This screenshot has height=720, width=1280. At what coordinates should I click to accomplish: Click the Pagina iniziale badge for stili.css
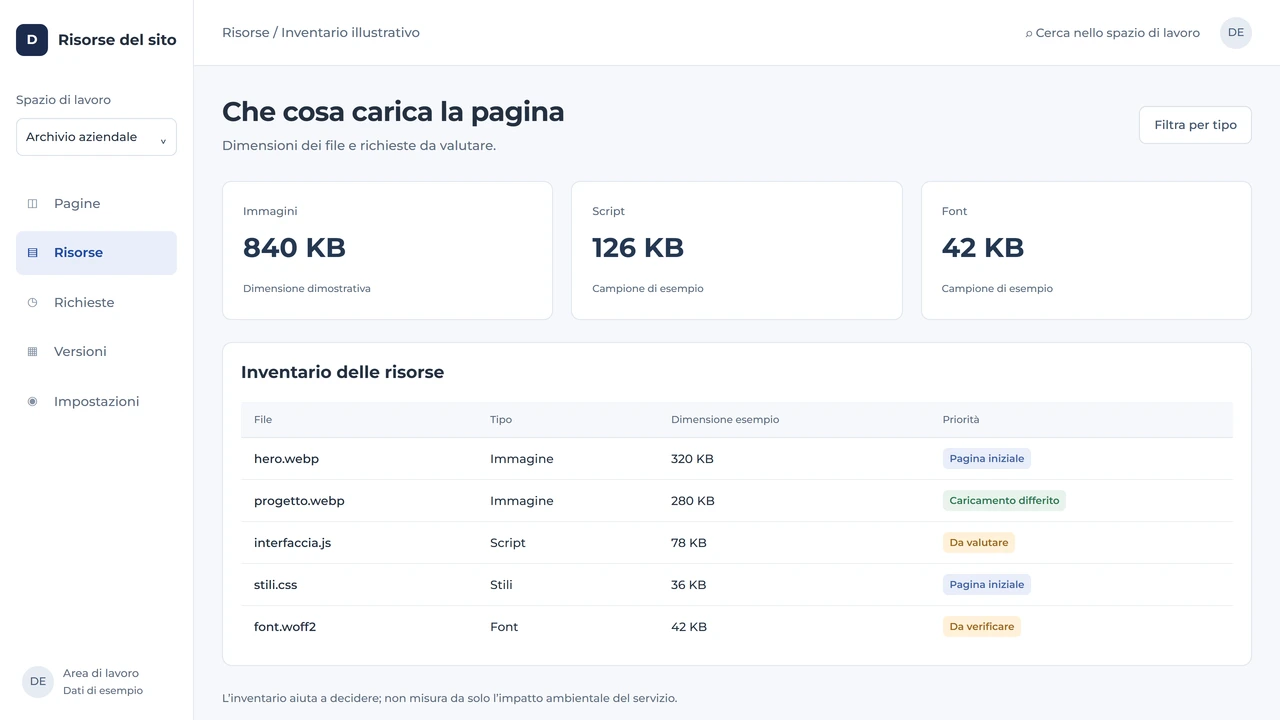[x=987, y=585]
